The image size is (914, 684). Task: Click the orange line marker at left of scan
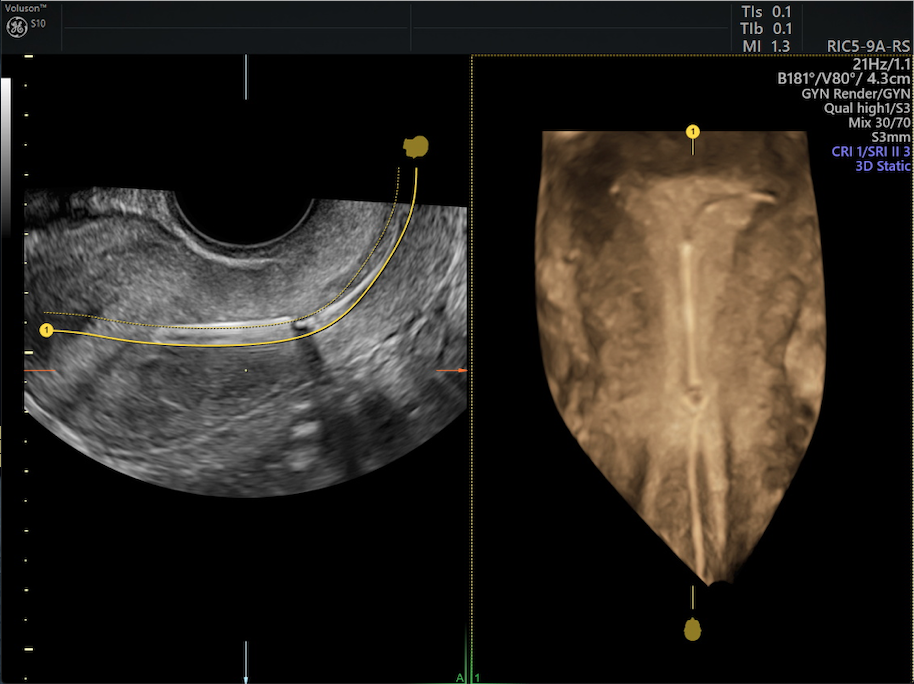(41, 372)
